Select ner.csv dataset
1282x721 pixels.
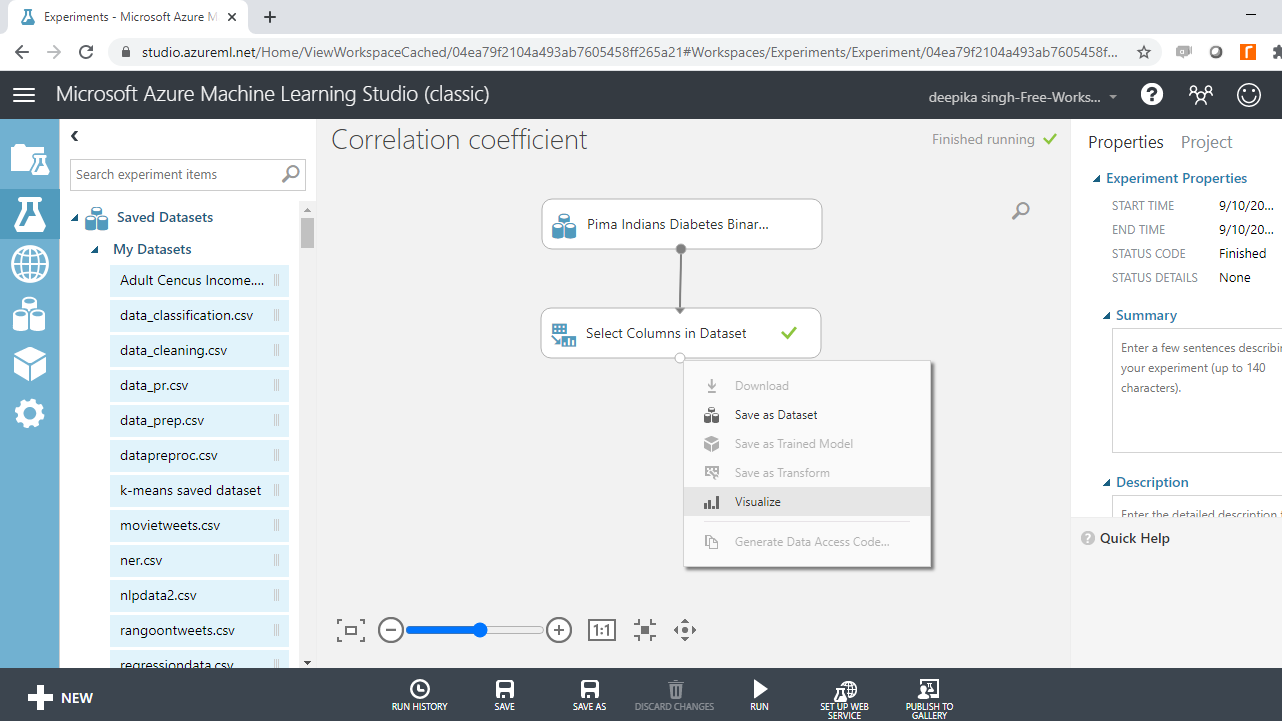pyautogui.click(x=199, y=561)
